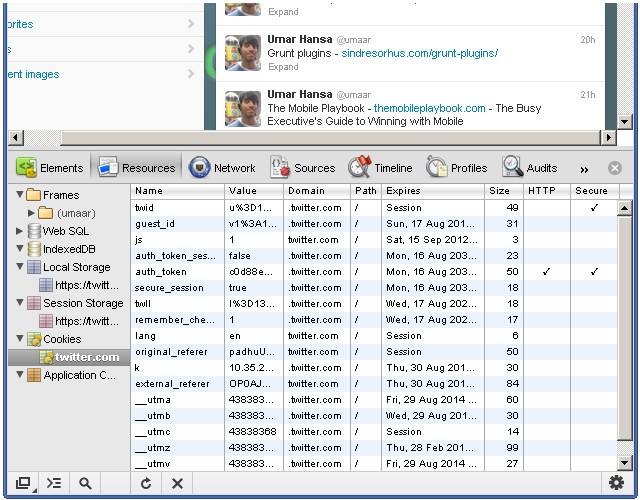Screen dimensions: 640x500
Task: Sort cookies by Expires column
Action: click(x=433, y=191)
